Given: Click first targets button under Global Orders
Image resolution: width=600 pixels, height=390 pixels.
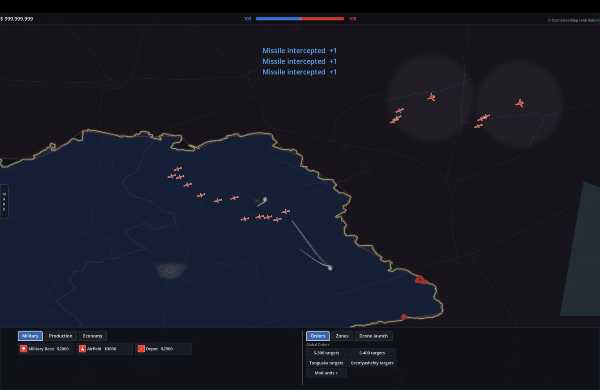Looking at the screenshot, I should [x=326, y=353].
